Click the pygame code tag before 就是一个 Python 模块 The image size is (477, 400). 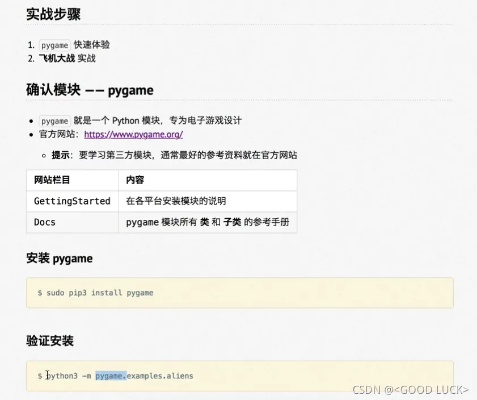tap(55, 121)
